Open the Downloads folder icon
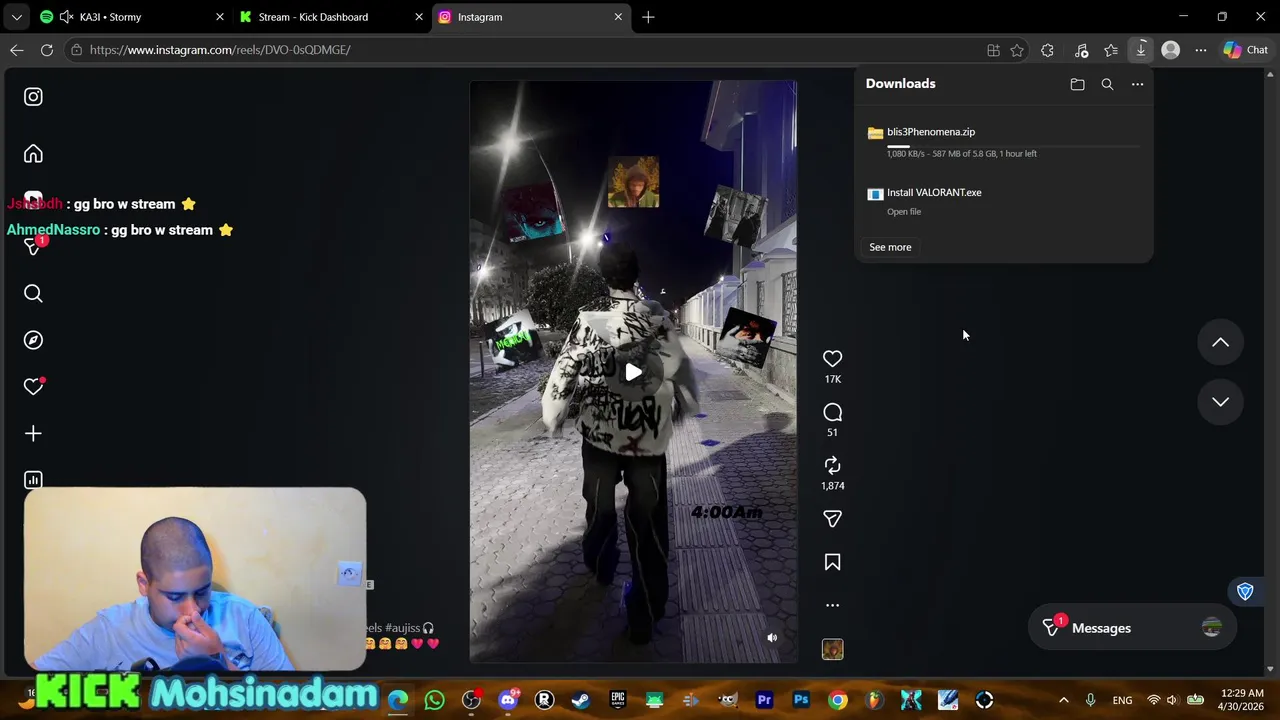 [1077, 85]
